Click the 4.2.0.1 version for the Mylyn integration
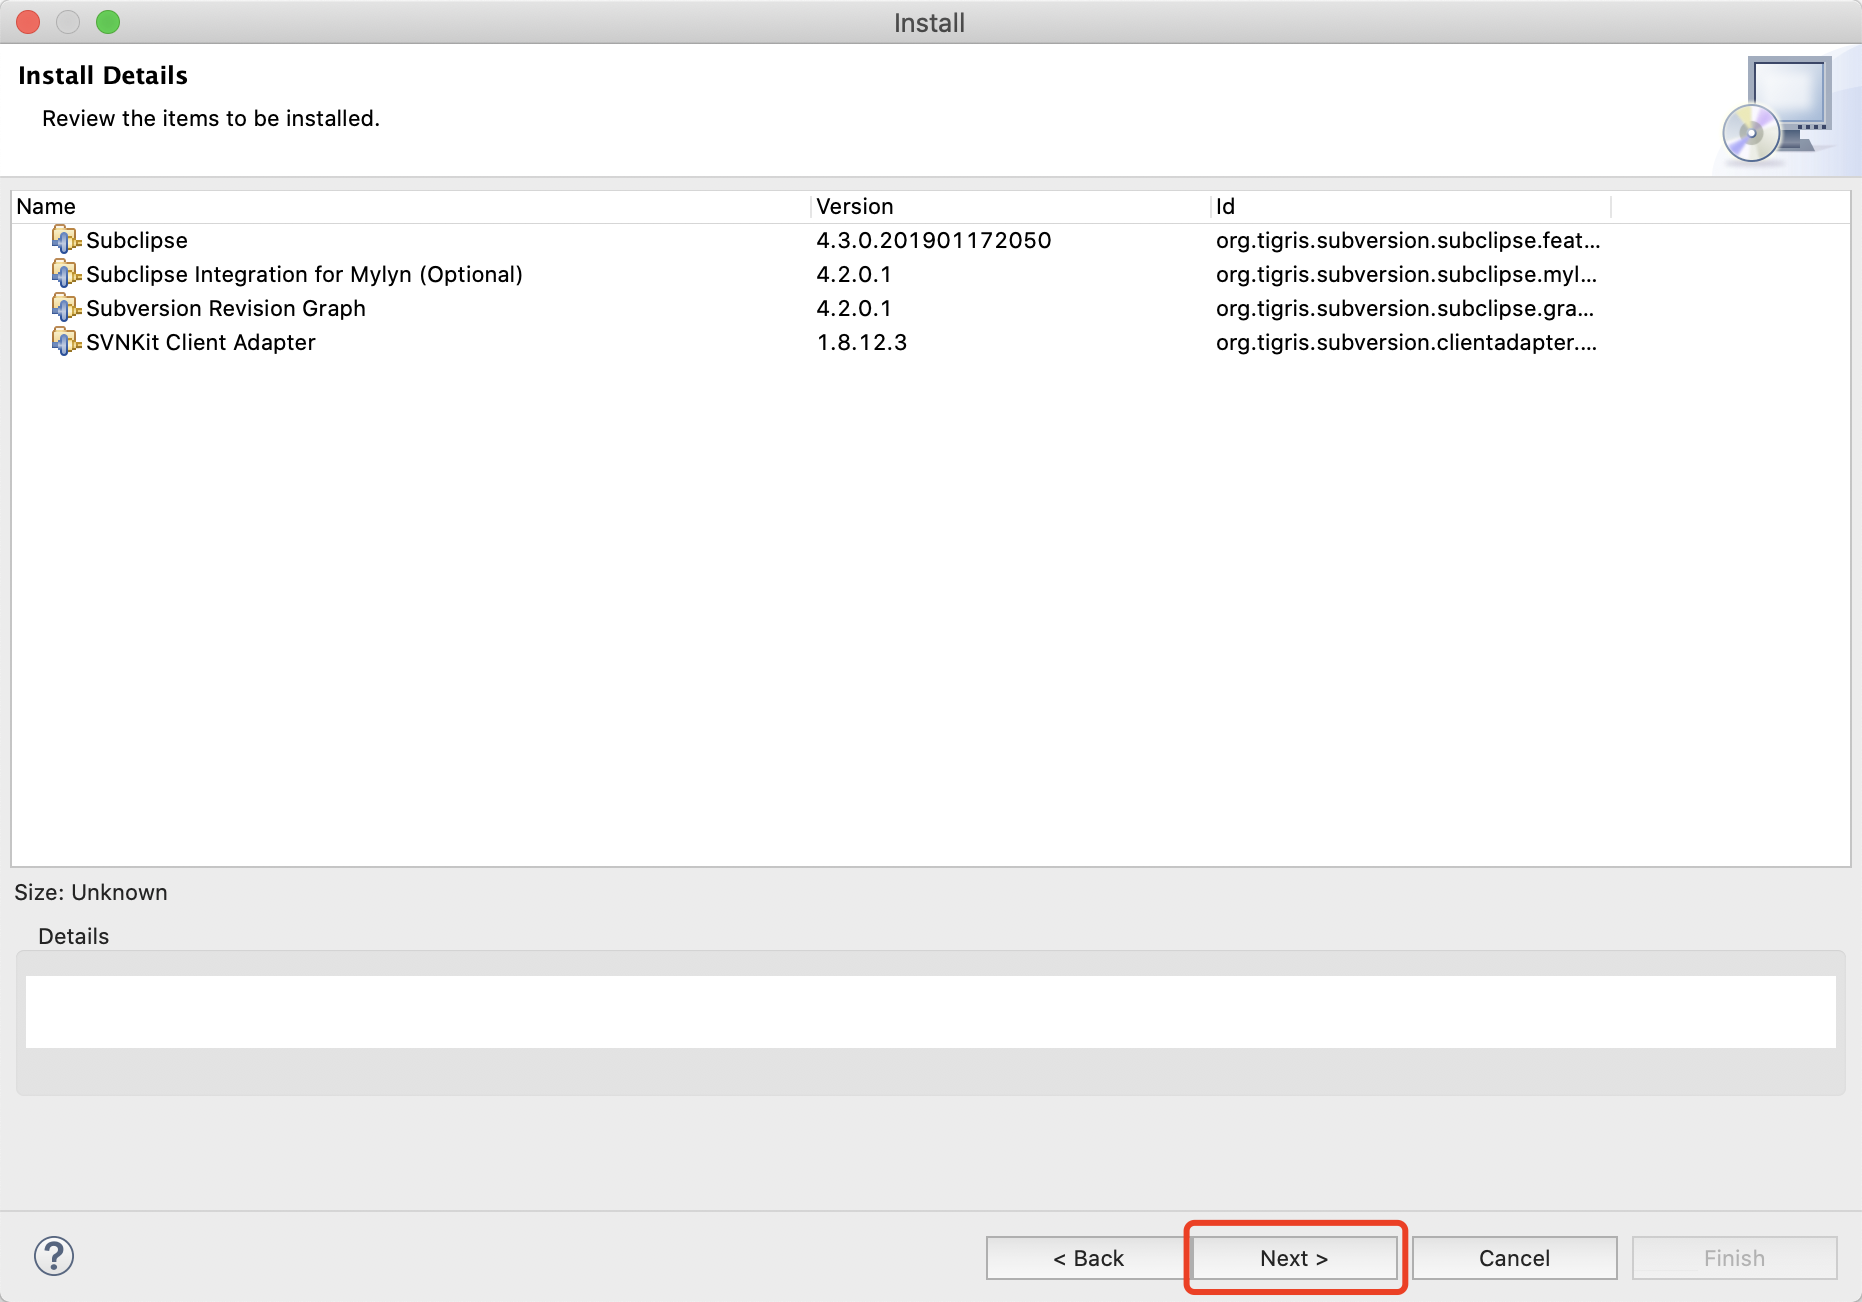The height and width of the screenshot is (1302, 1862). point(854,274)
